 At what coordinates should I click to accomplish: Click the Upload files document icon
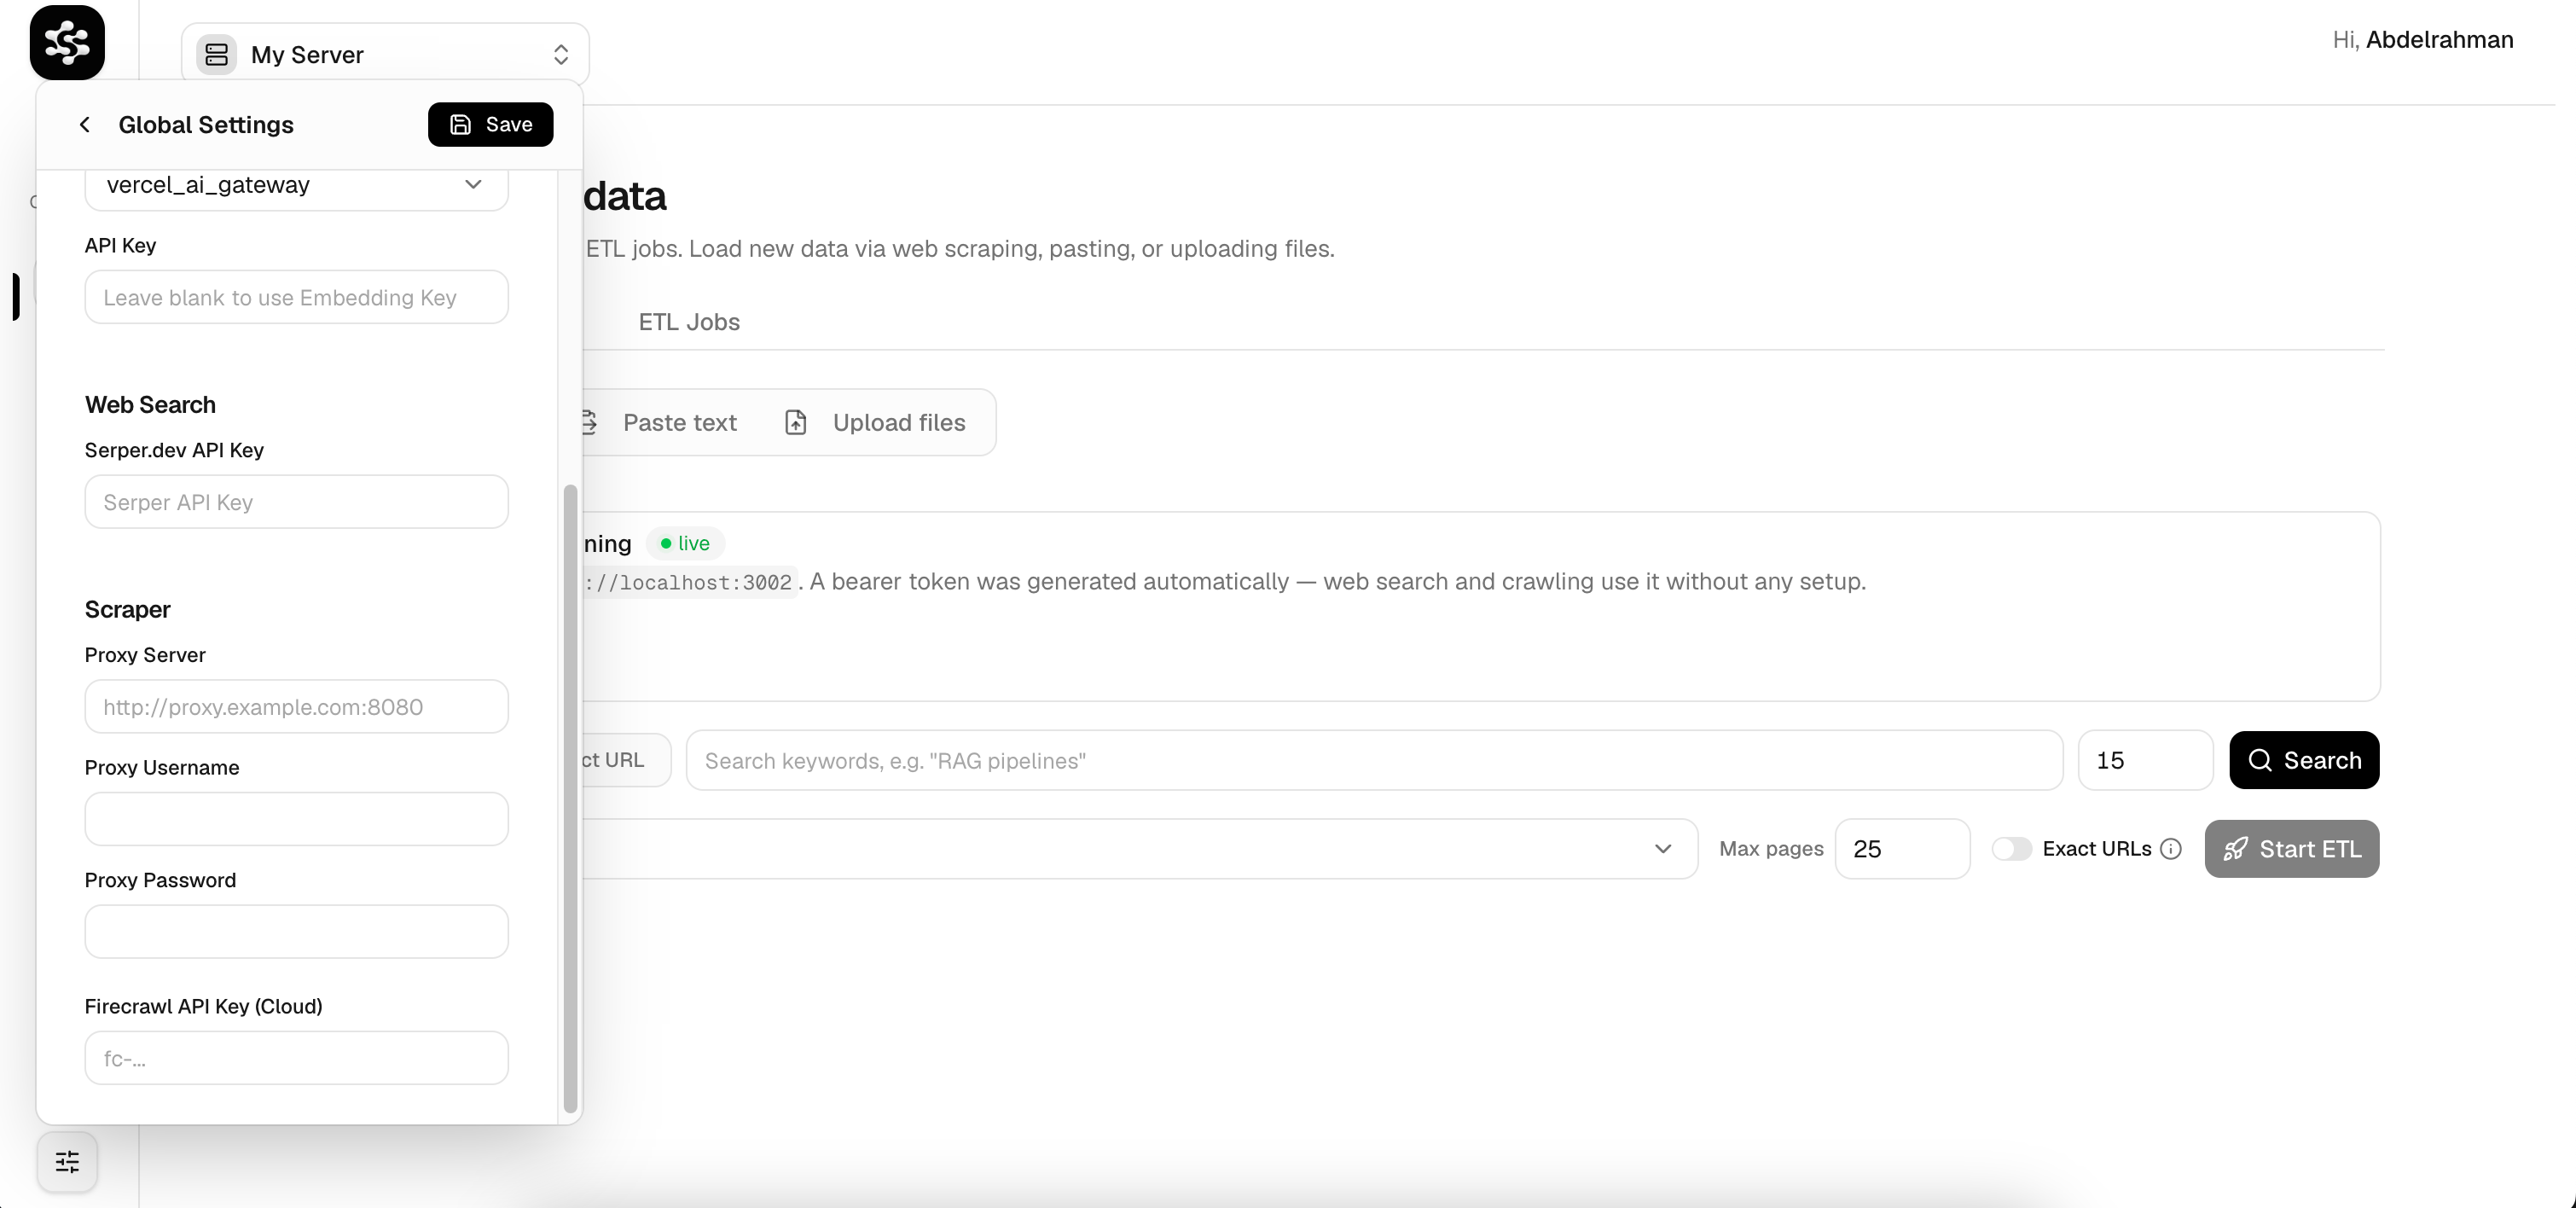(x=796, y=423)
